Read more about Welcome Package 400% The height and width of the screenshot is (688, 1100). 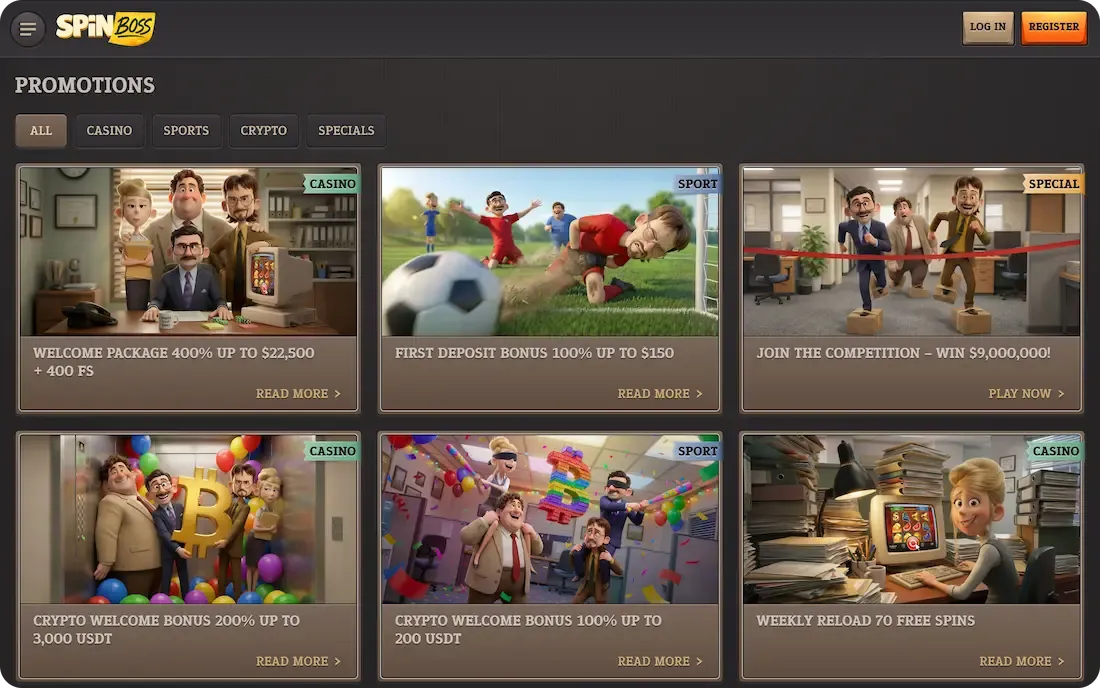tap(298, 394)
